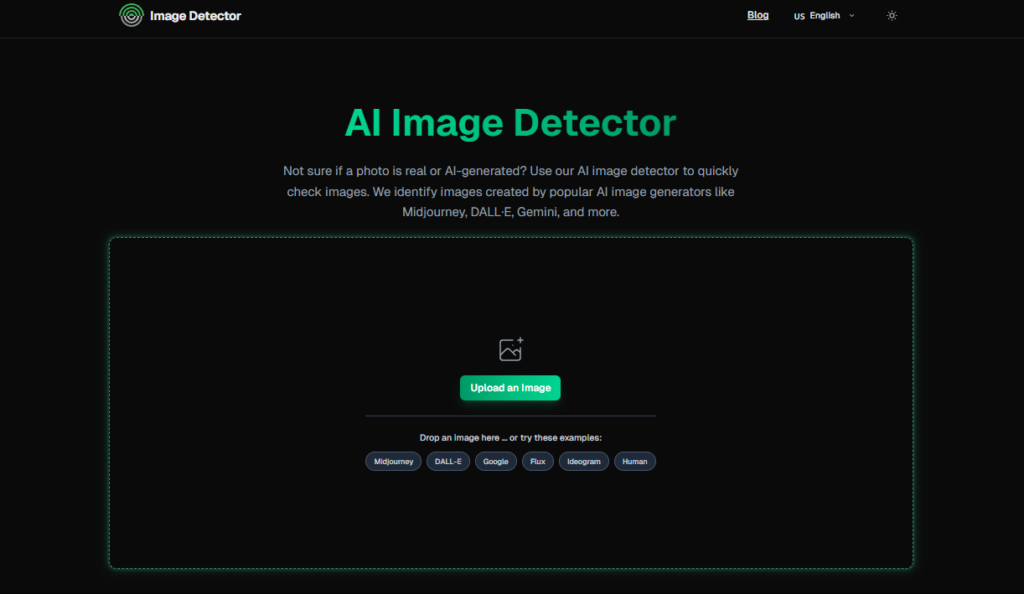Choose the Google example image

coord(496,461)
